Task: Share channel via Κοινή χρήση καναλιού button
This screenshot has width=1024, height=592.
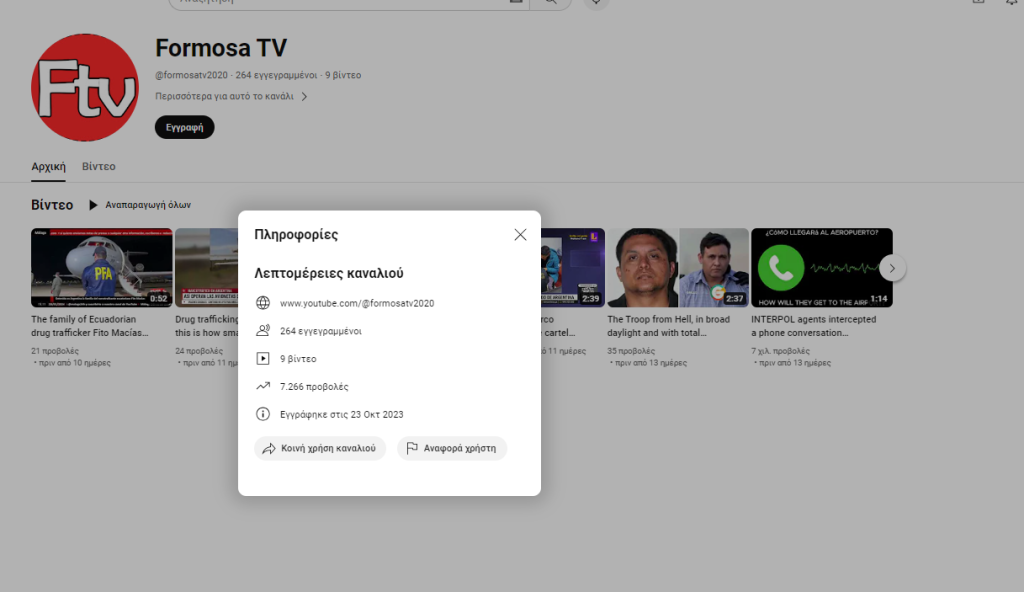Action: coord(320,448)
